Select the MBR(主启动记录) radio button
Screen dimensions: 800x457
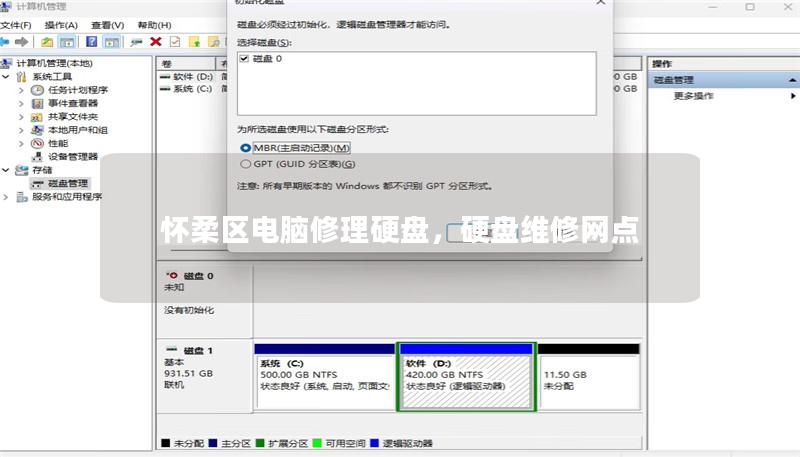(245, 148)
